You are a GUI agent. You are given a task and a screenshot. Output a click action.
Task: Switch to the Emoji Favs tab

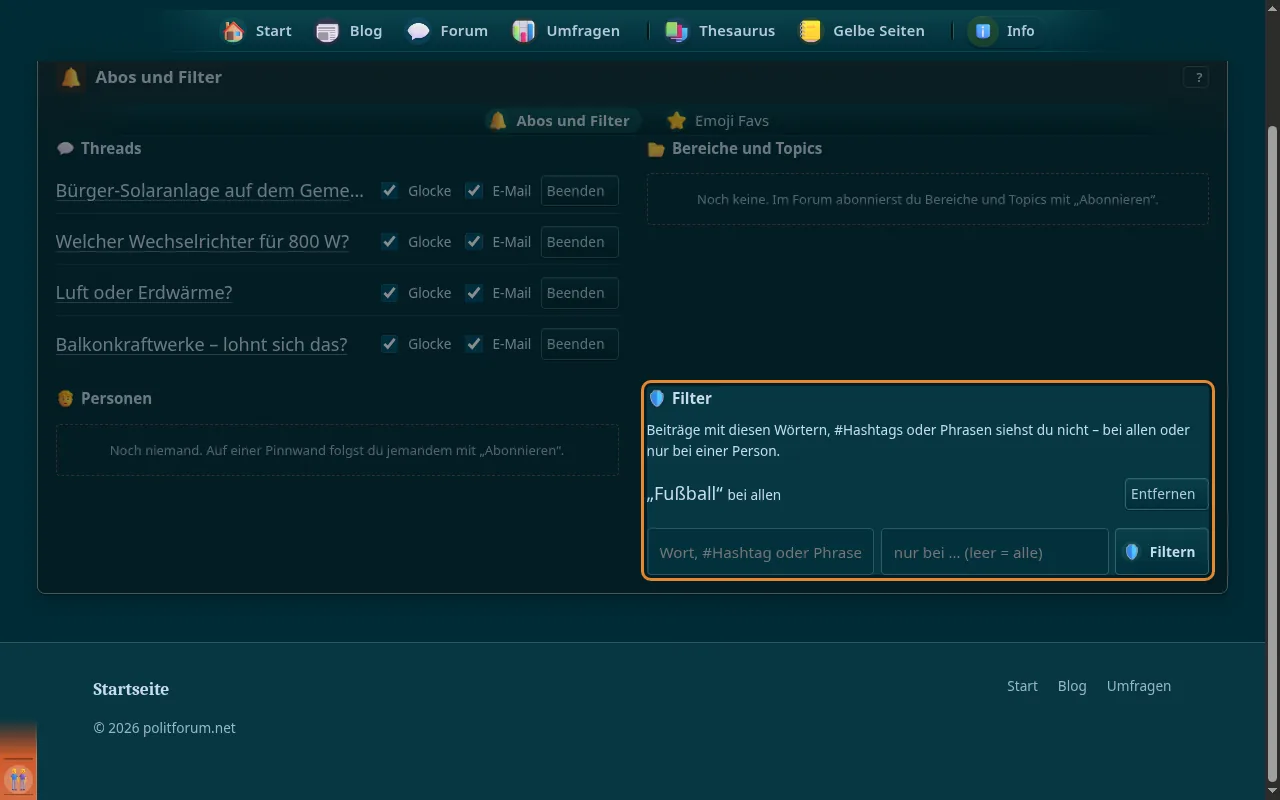718,121
